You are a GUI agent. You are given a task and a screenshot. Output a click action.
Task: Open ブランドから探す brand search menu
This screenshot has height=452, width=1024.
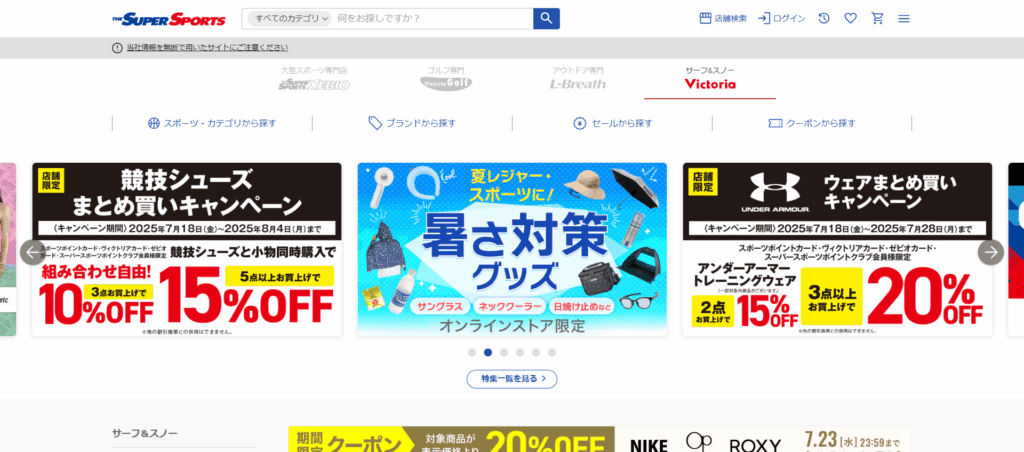(x=412, y=123)
